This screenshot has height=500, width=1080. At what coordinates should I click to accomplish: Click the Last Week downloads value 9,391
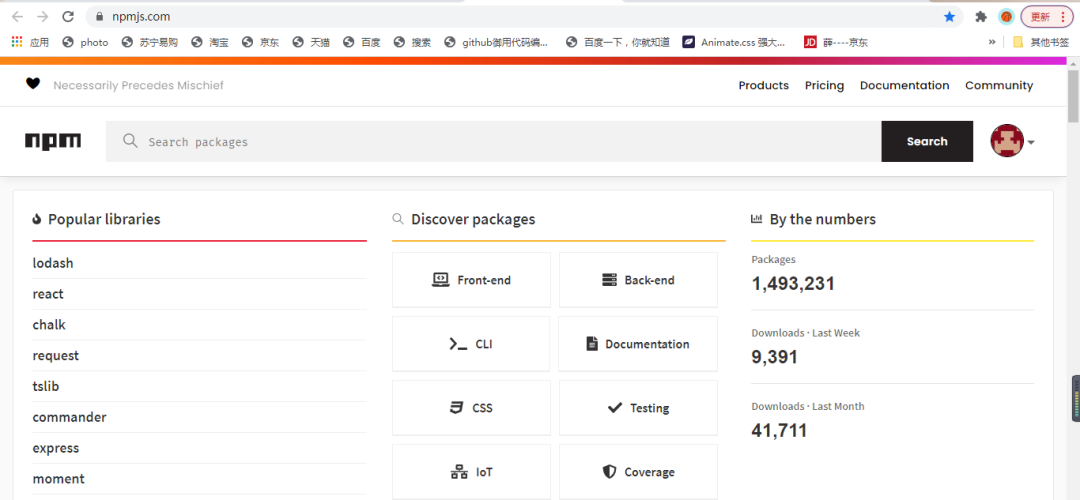coord(774,357)
